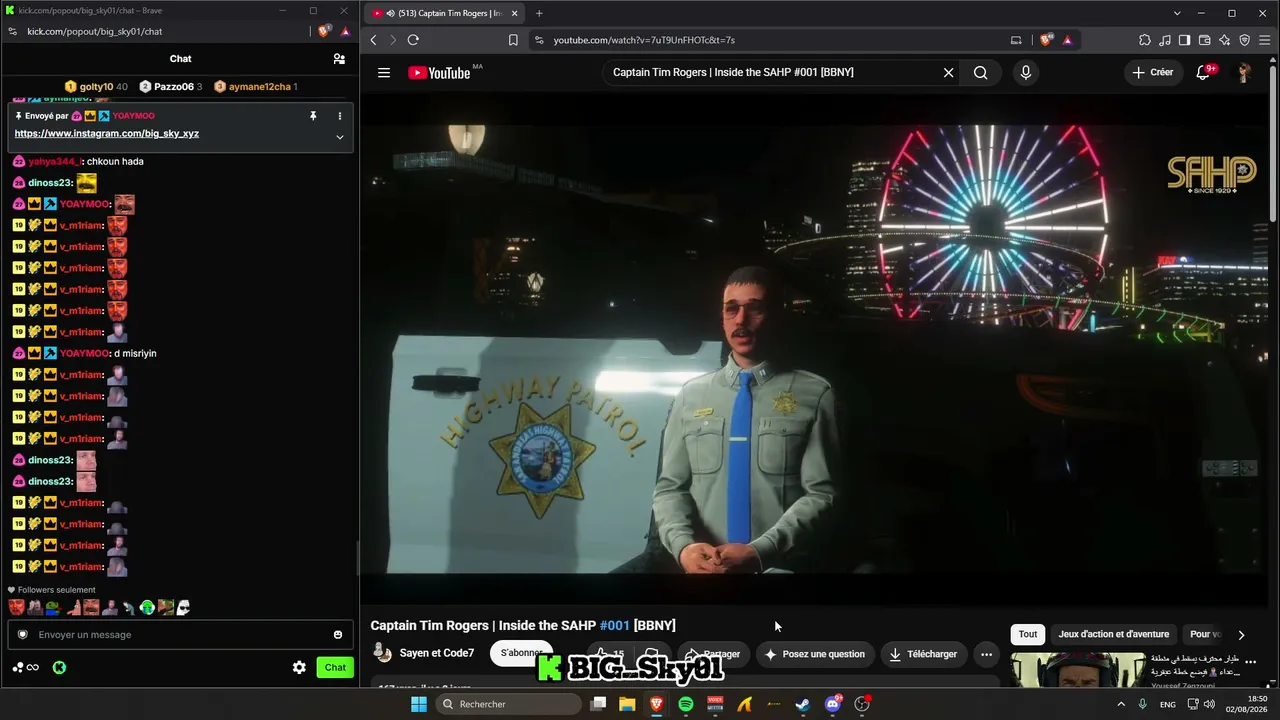The height and width of the screenshot is (720, 1280).
Task: Open the YouTube guide hamburger menu
Action: pyautogui.click(x=384, y=72)
